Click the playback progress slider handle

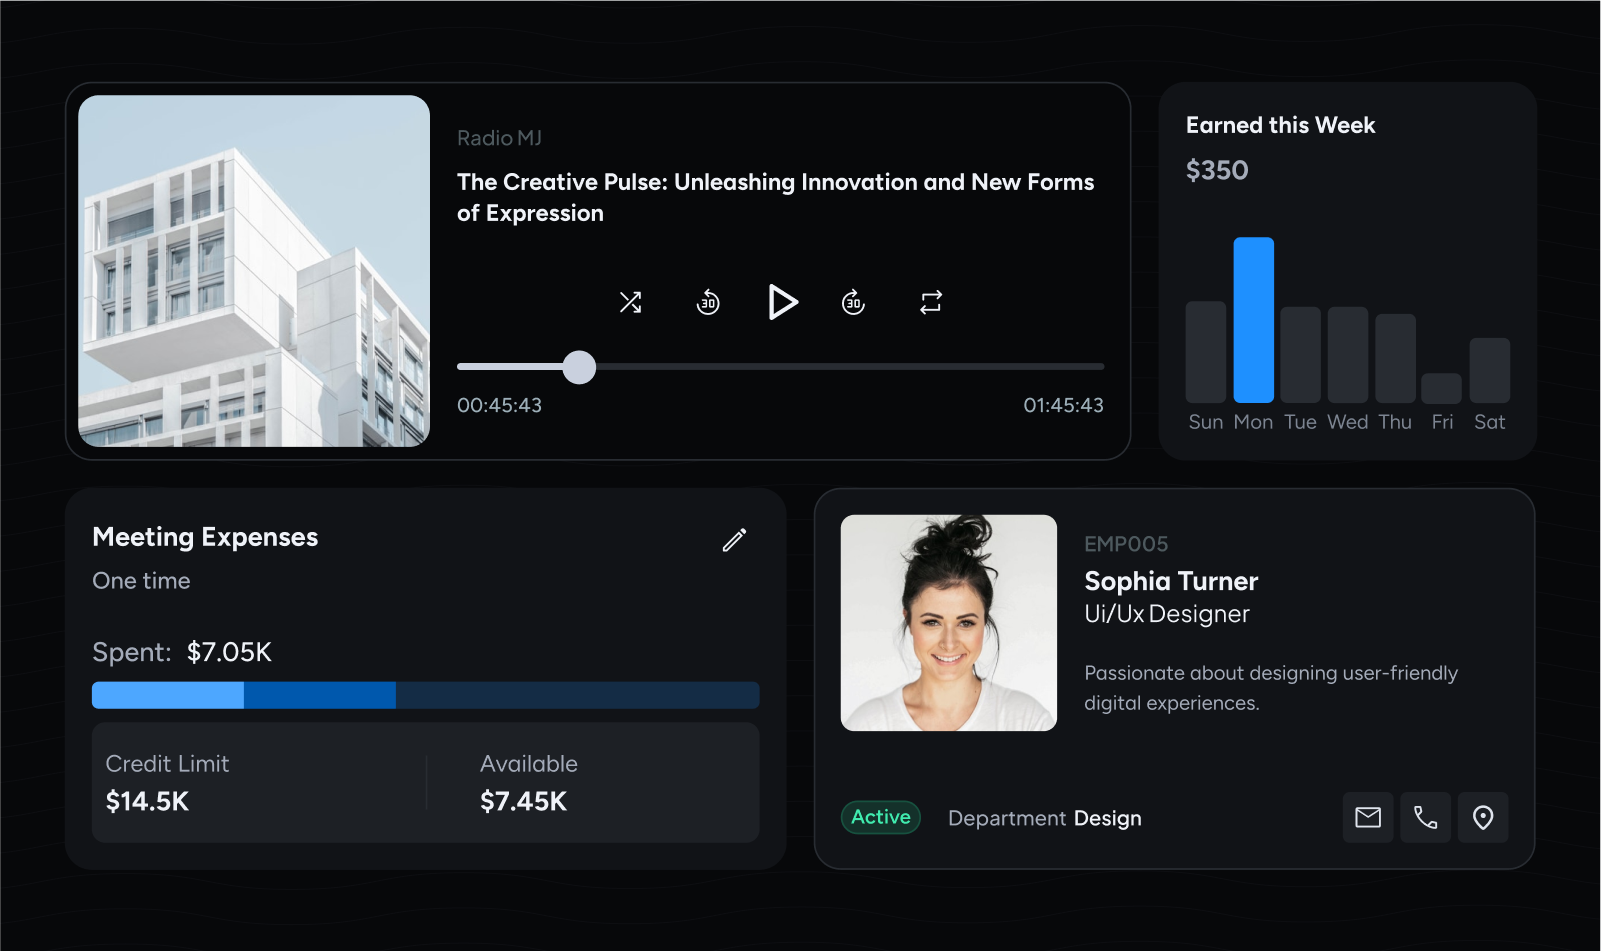pyautogui.click(x=579, y=367)
